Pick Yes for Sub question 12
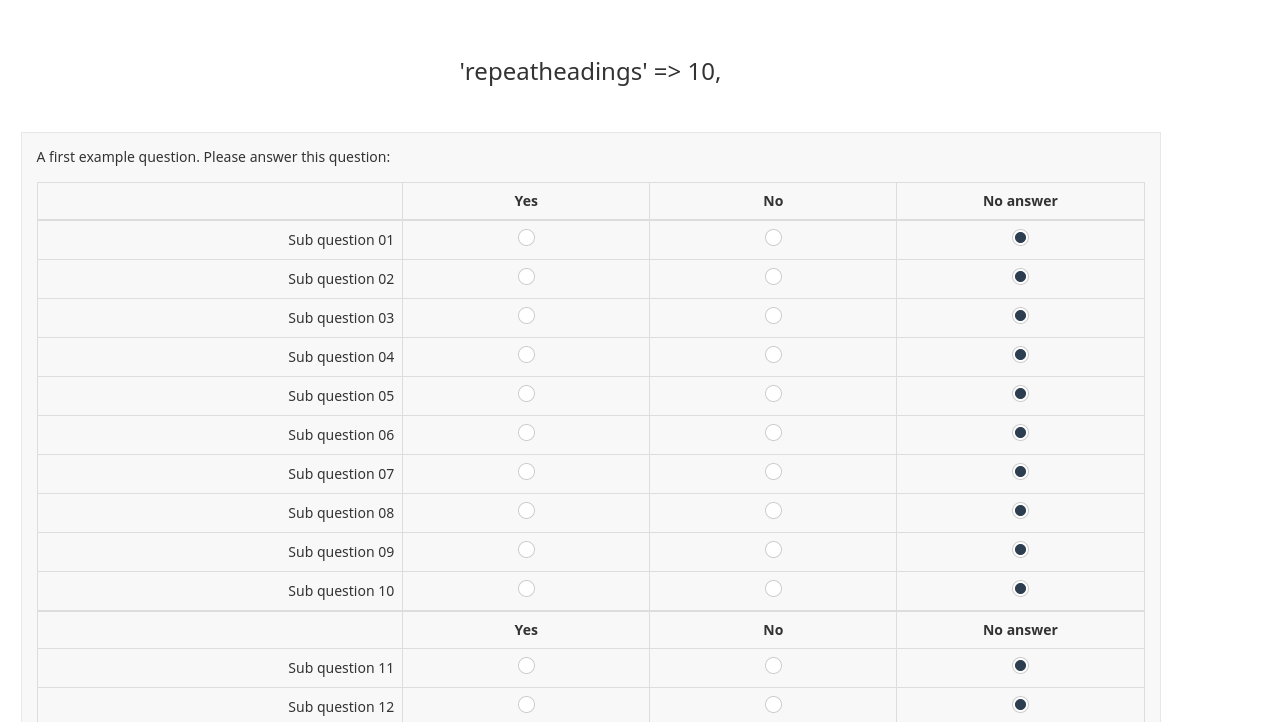Screen dimensions: 1283x722 pyautogui.click(x=526, y=705)
